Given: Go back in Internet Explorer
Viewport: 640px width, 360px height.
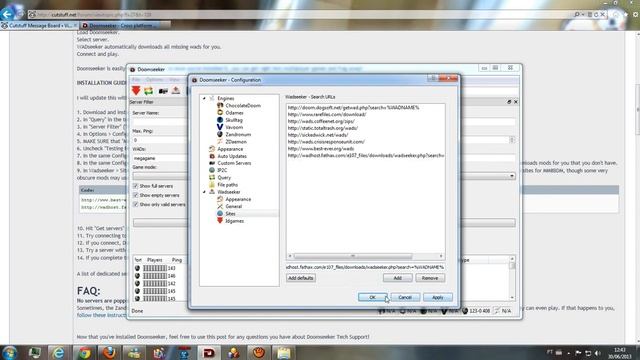Looking at the screenshot, I should 7,14.
